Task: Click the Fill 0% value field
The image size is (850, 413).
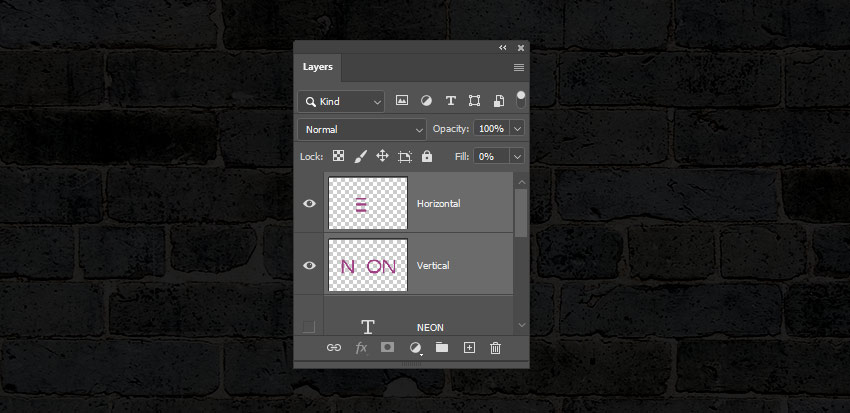Action: click(x=491, y=156)
